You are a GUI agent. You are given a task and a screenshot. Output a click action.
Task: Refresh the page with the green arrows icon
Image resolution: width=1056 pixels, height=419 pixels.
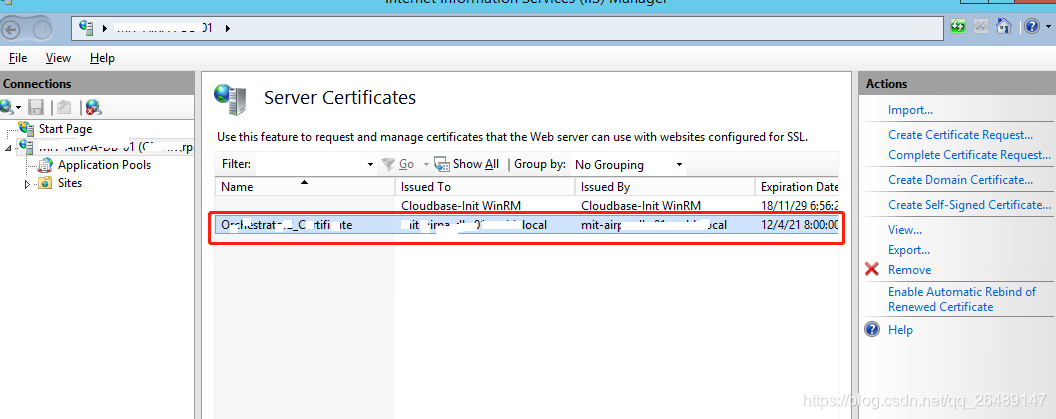(x=958, y=27)
